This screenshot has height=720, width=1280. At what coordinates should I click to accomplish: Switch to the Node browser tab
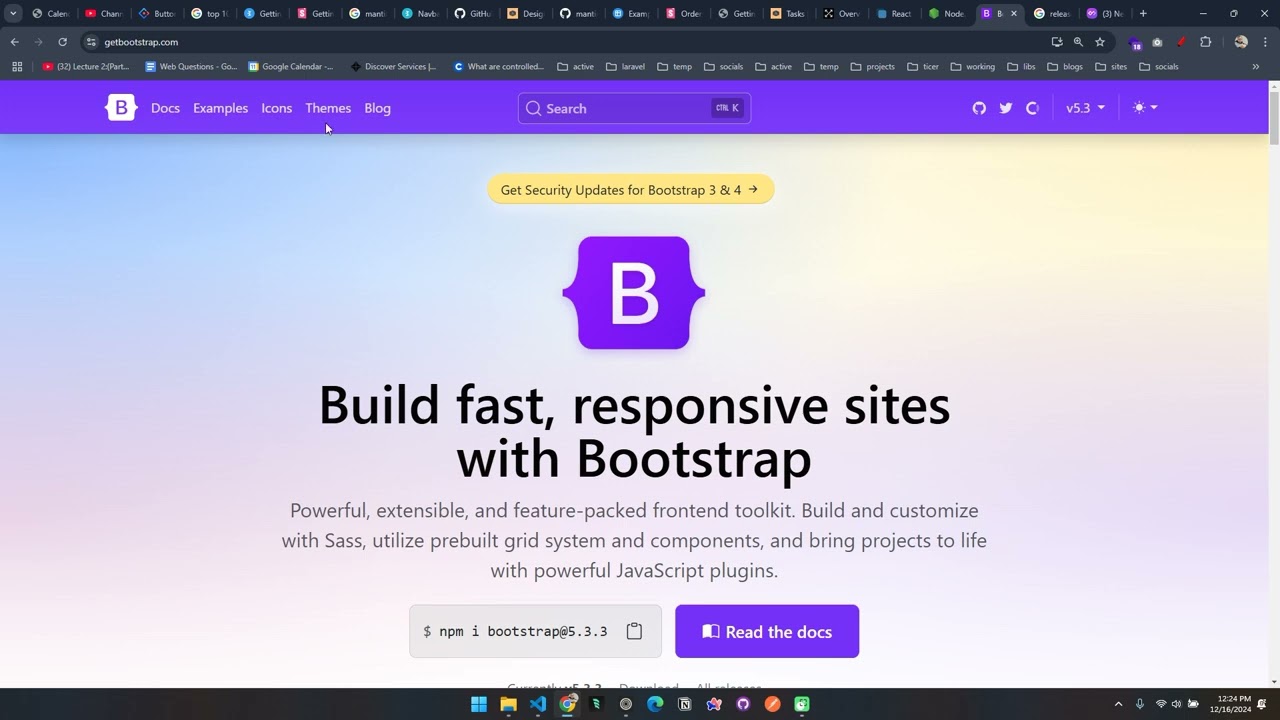click(946, 14)
